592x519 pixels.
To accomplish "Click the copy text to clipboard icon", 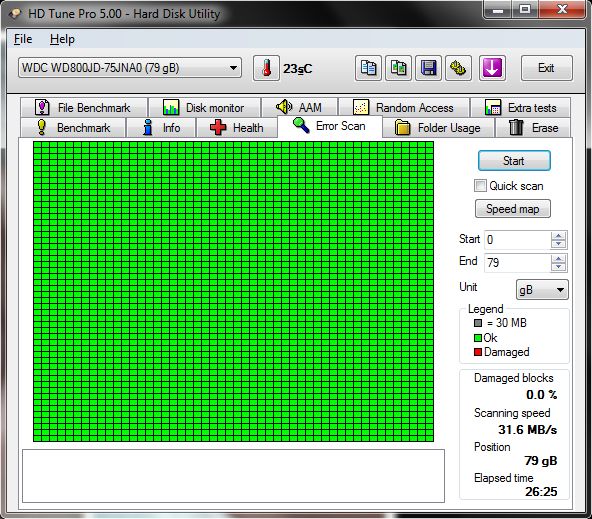I will point(368,68).
